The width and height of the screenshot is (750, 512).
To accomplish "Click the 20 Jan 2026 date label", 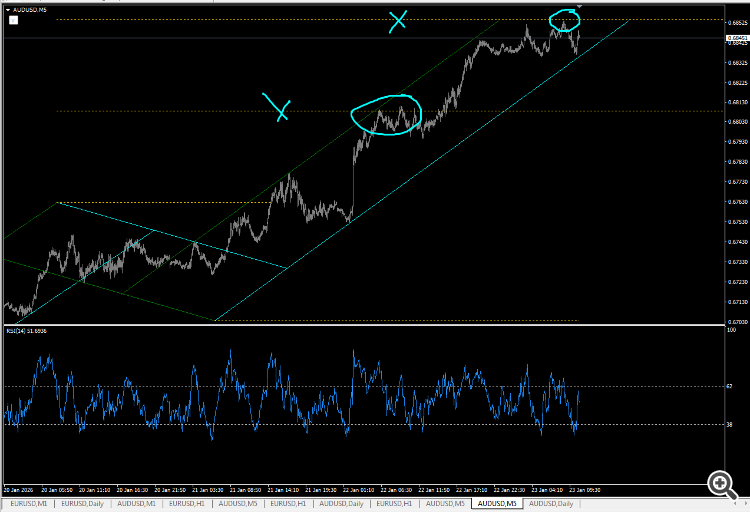I will point(19,490).
